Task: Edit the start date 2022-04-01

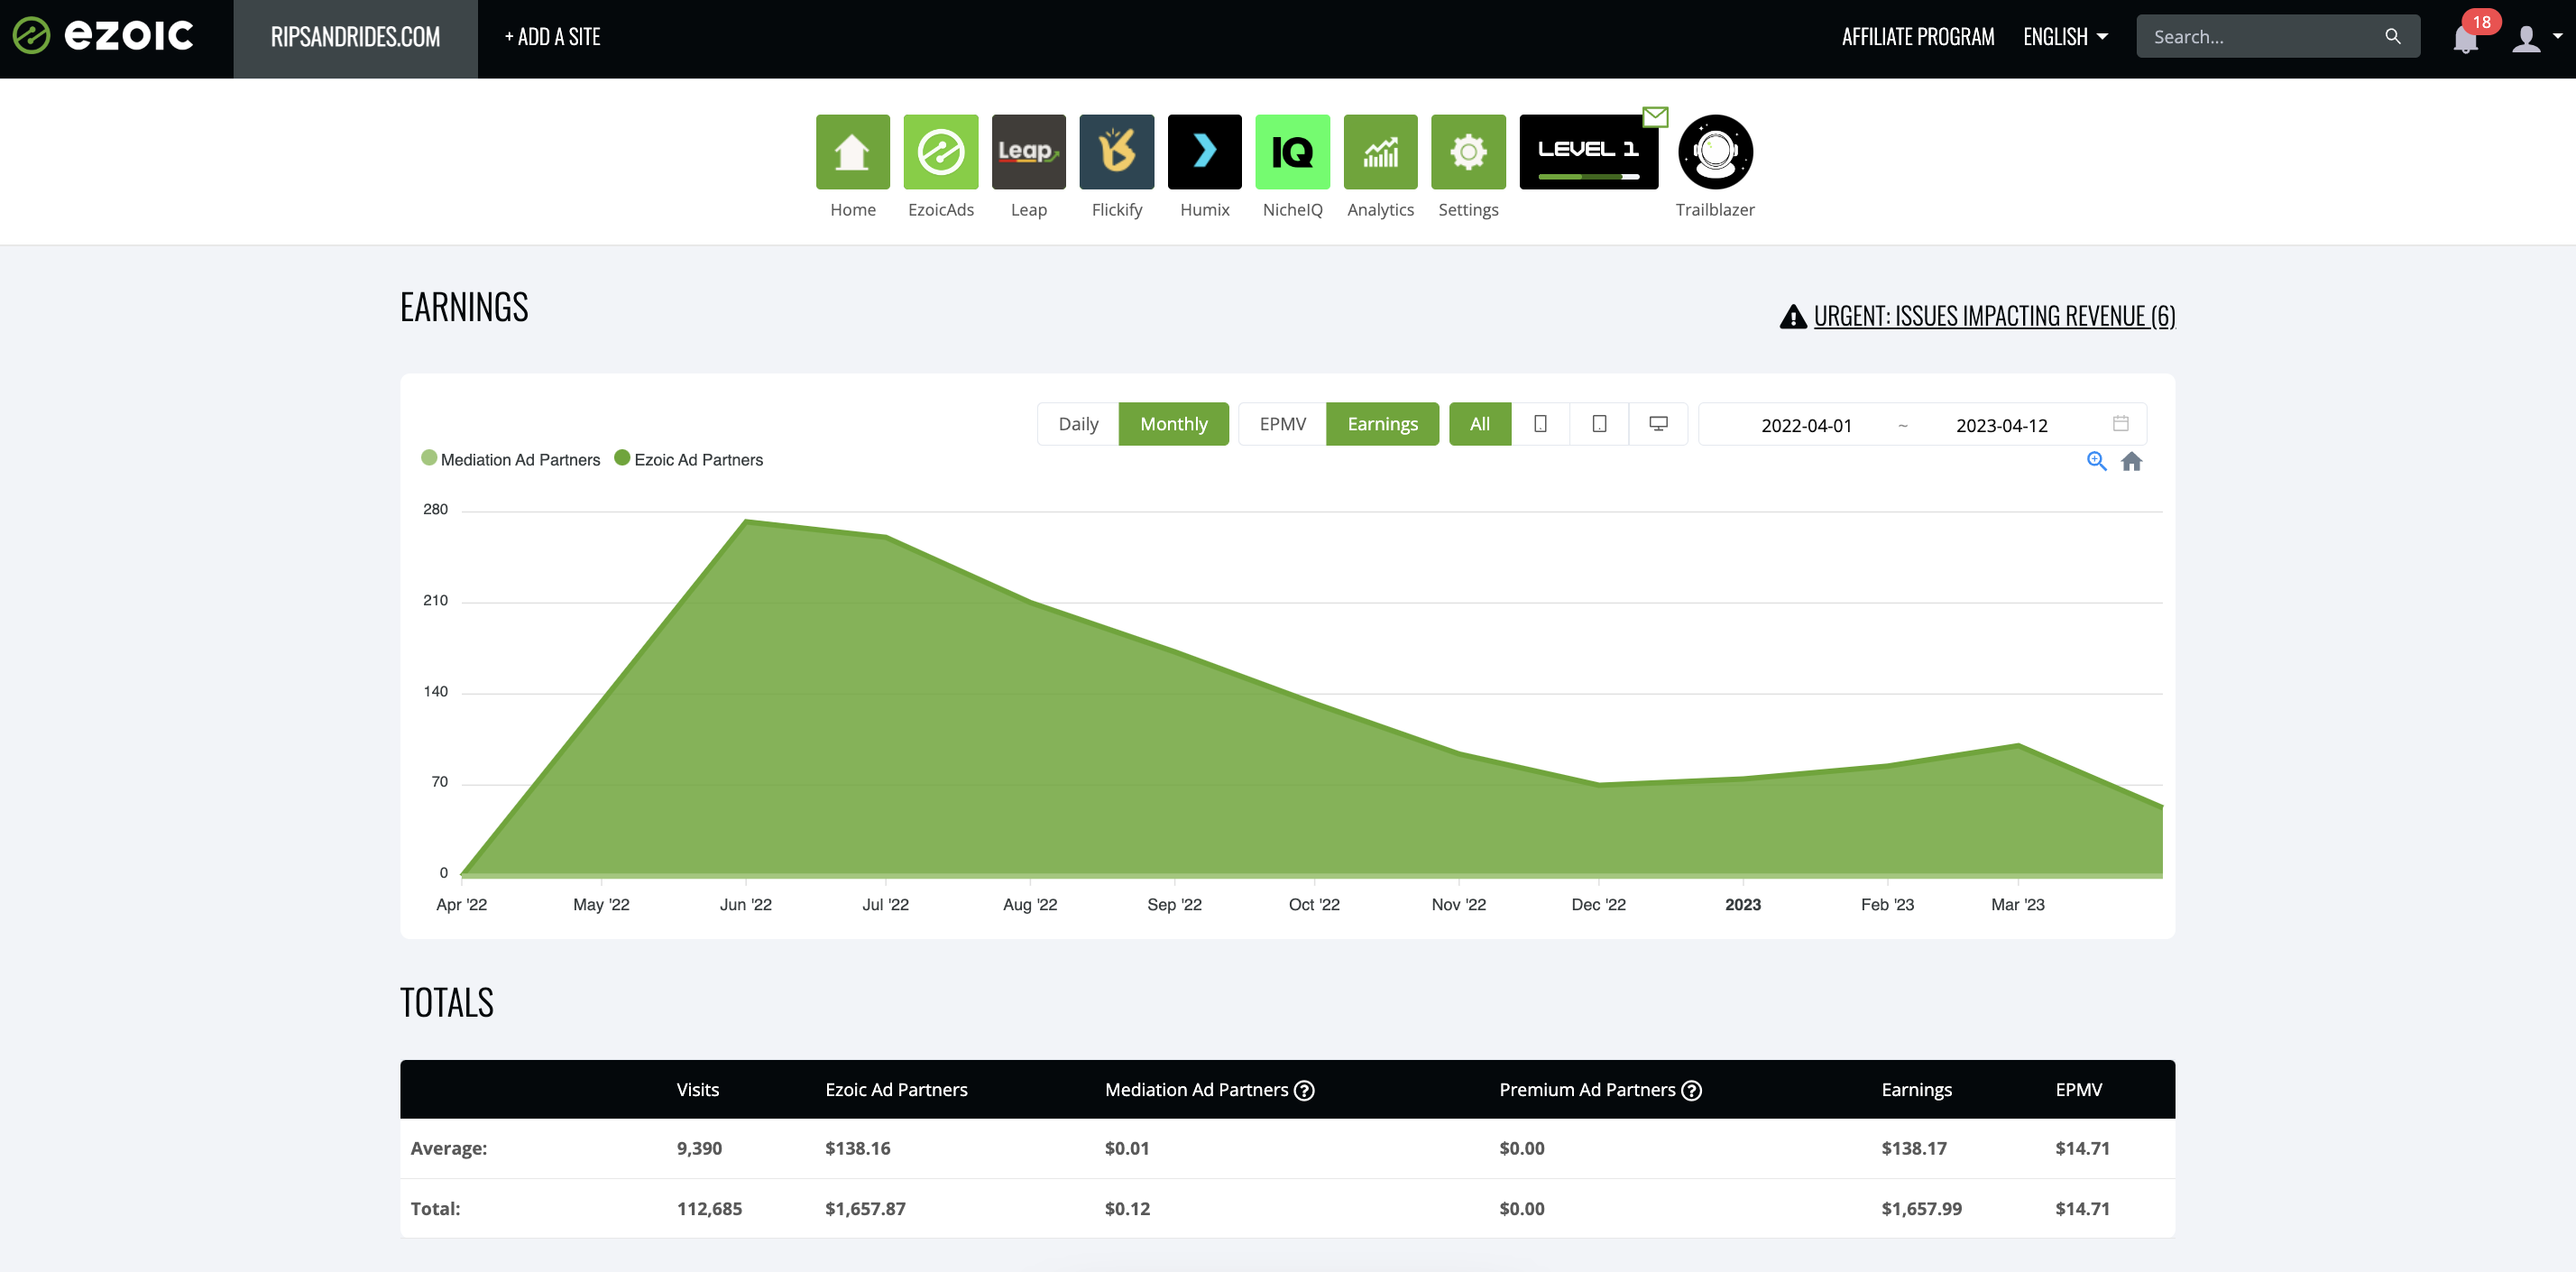Action: coord(1806,425)
